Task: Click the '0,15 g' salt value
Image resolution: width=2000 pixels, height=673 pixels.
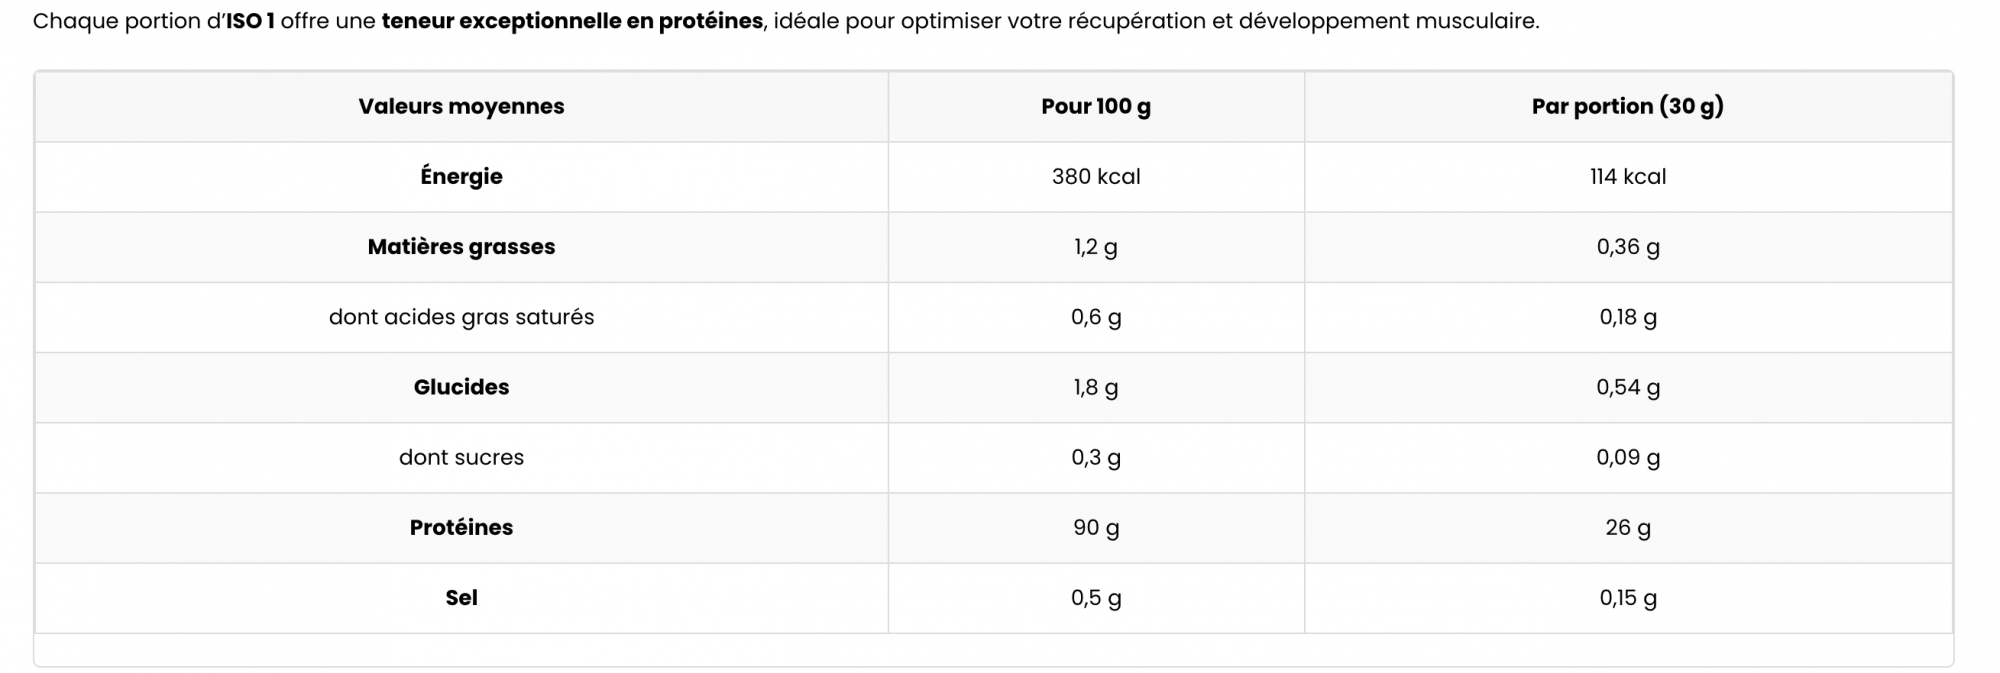Action: point(1628,598)
